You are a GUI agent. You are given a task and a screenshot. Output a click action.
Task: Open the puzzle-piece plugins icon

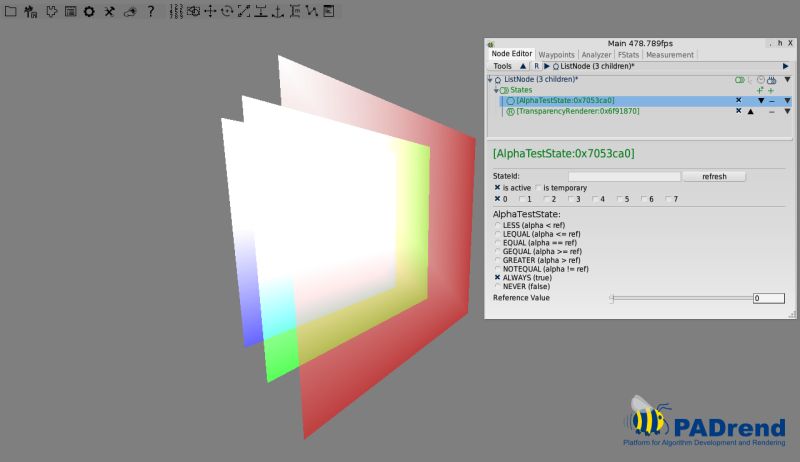pos(52,11)
